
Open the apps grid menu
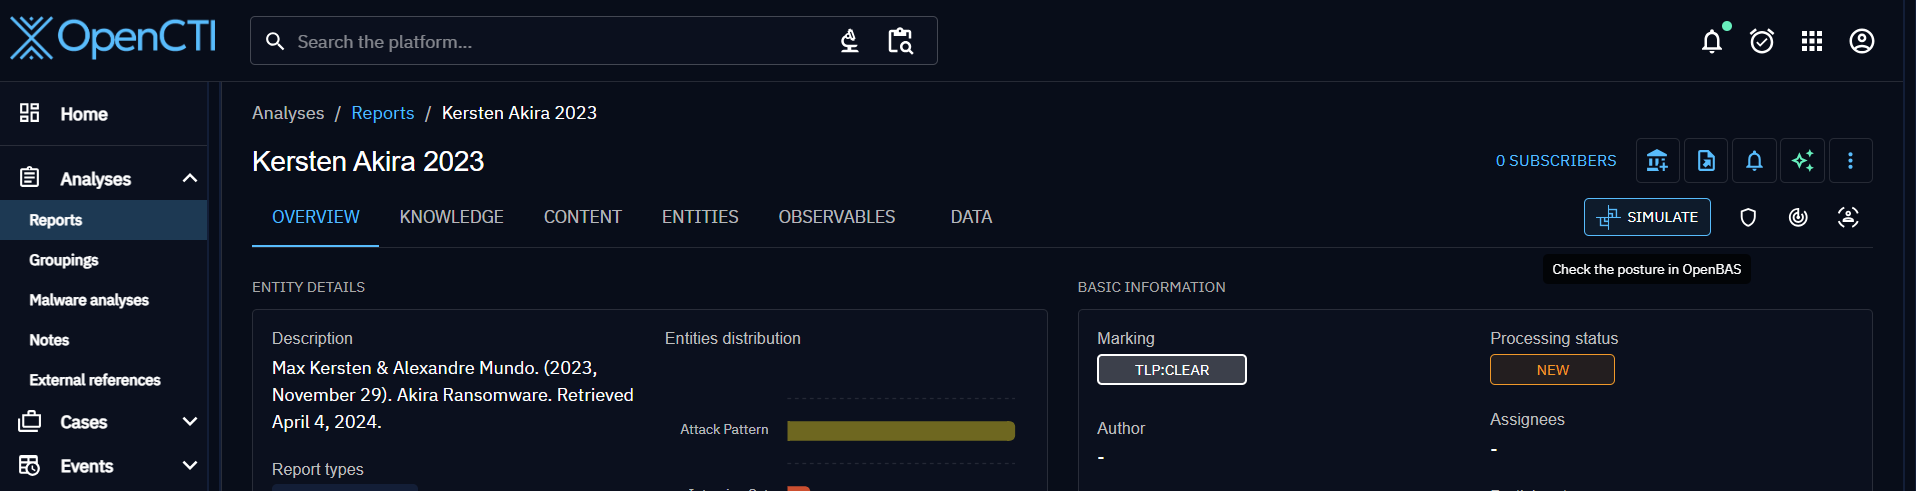1812,41
